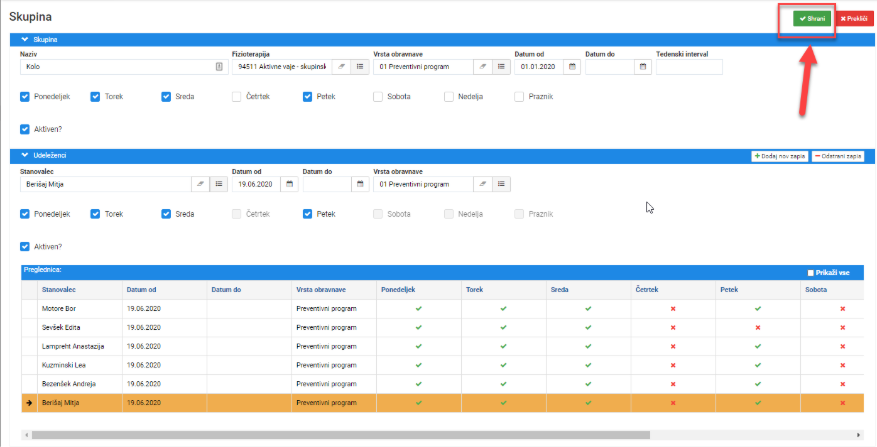Uncheck Petek in the Udeleženci section
Screen dimensions: 877x447
[308, 214]
